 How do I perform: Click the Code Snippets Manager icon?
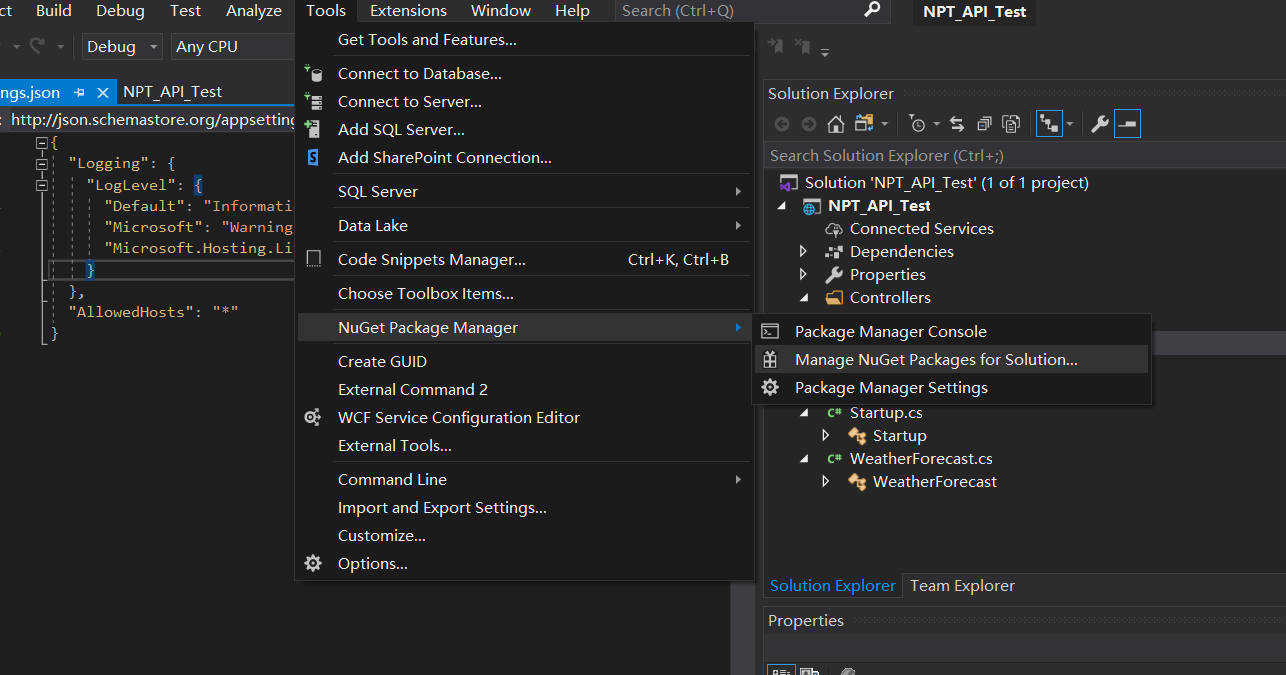(x=314, y=259)
